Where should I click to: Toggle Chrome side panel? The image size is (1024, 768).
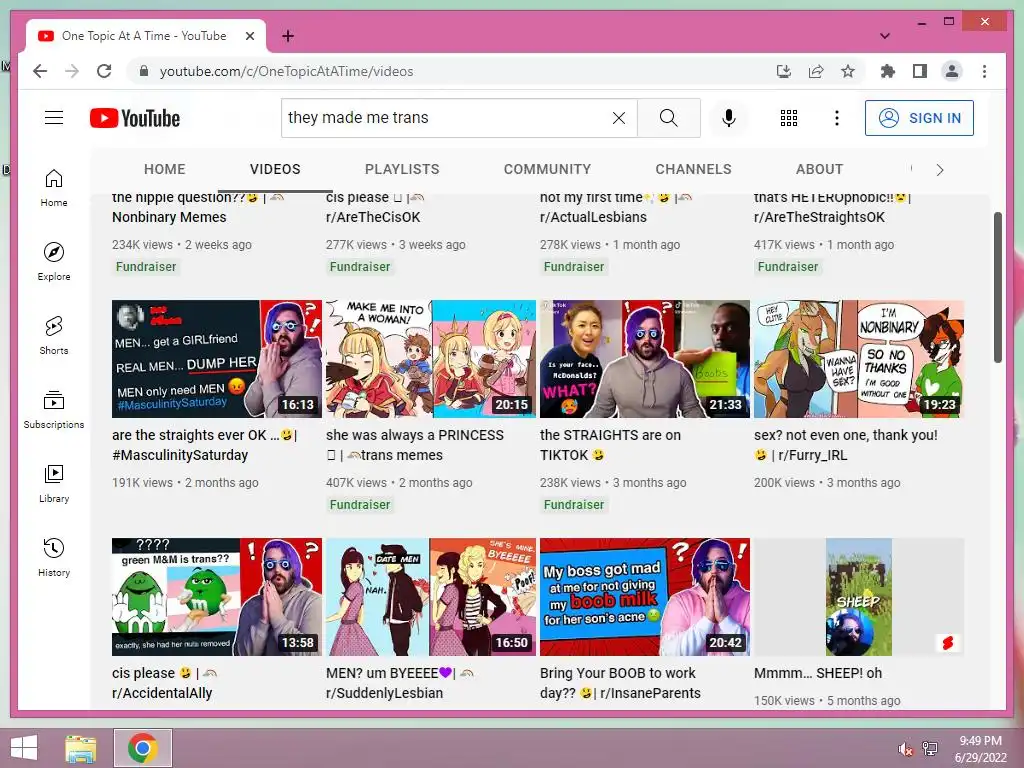coord(920,71)
